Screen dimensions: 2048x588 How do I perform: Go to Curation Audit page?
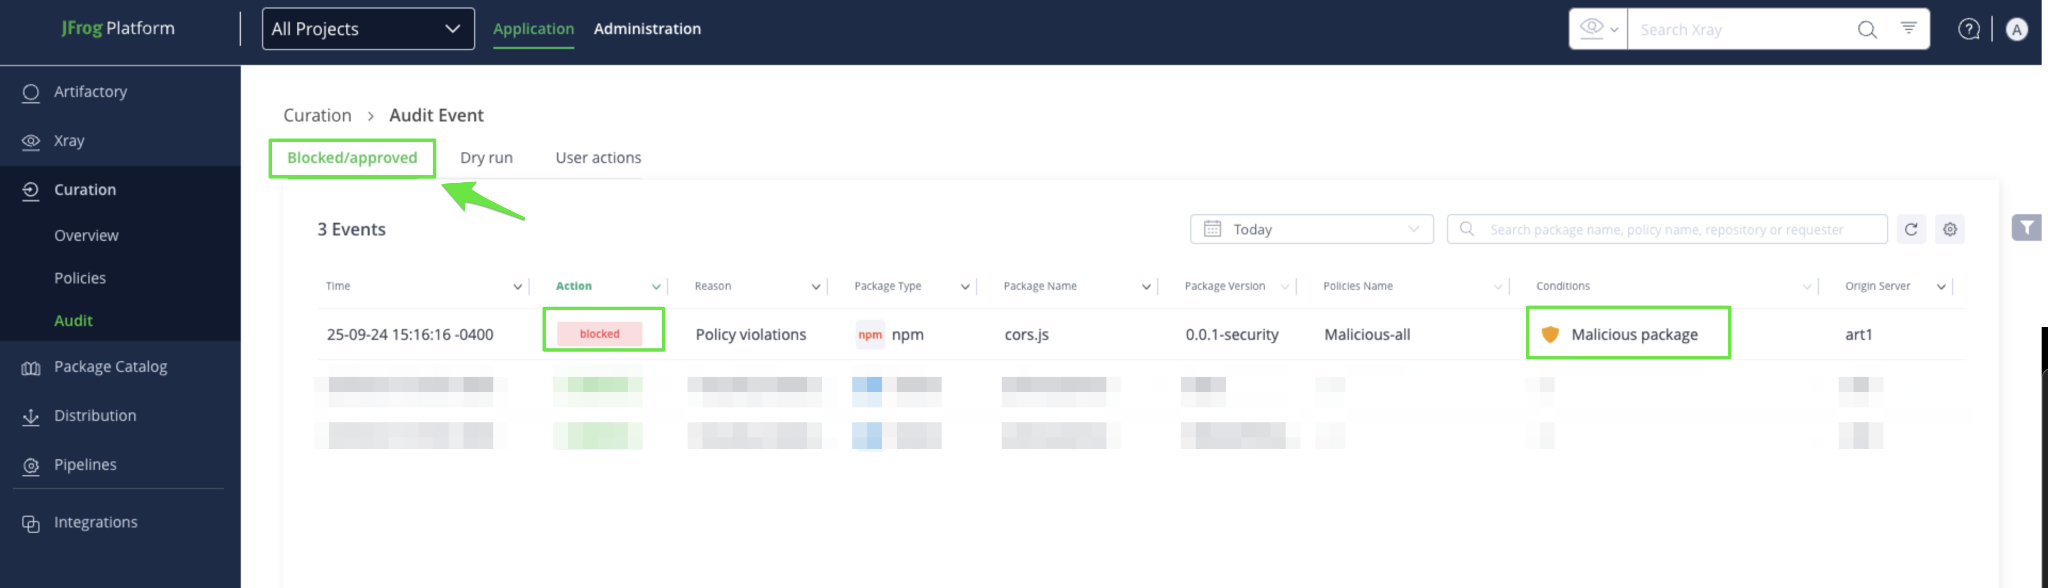(x=73, y=321)
